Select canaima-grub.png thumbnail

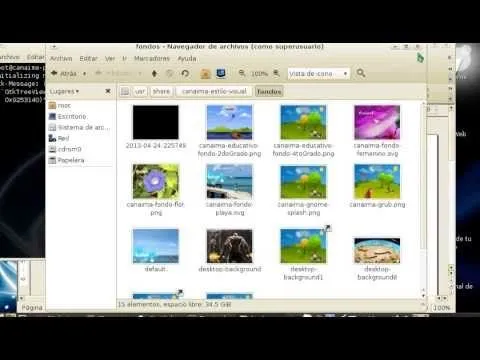pos(377,181)
